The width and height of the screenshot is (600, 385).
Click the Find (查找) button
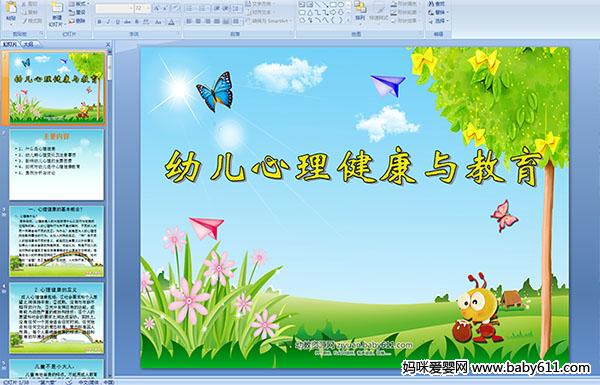(x=437, y=4)
